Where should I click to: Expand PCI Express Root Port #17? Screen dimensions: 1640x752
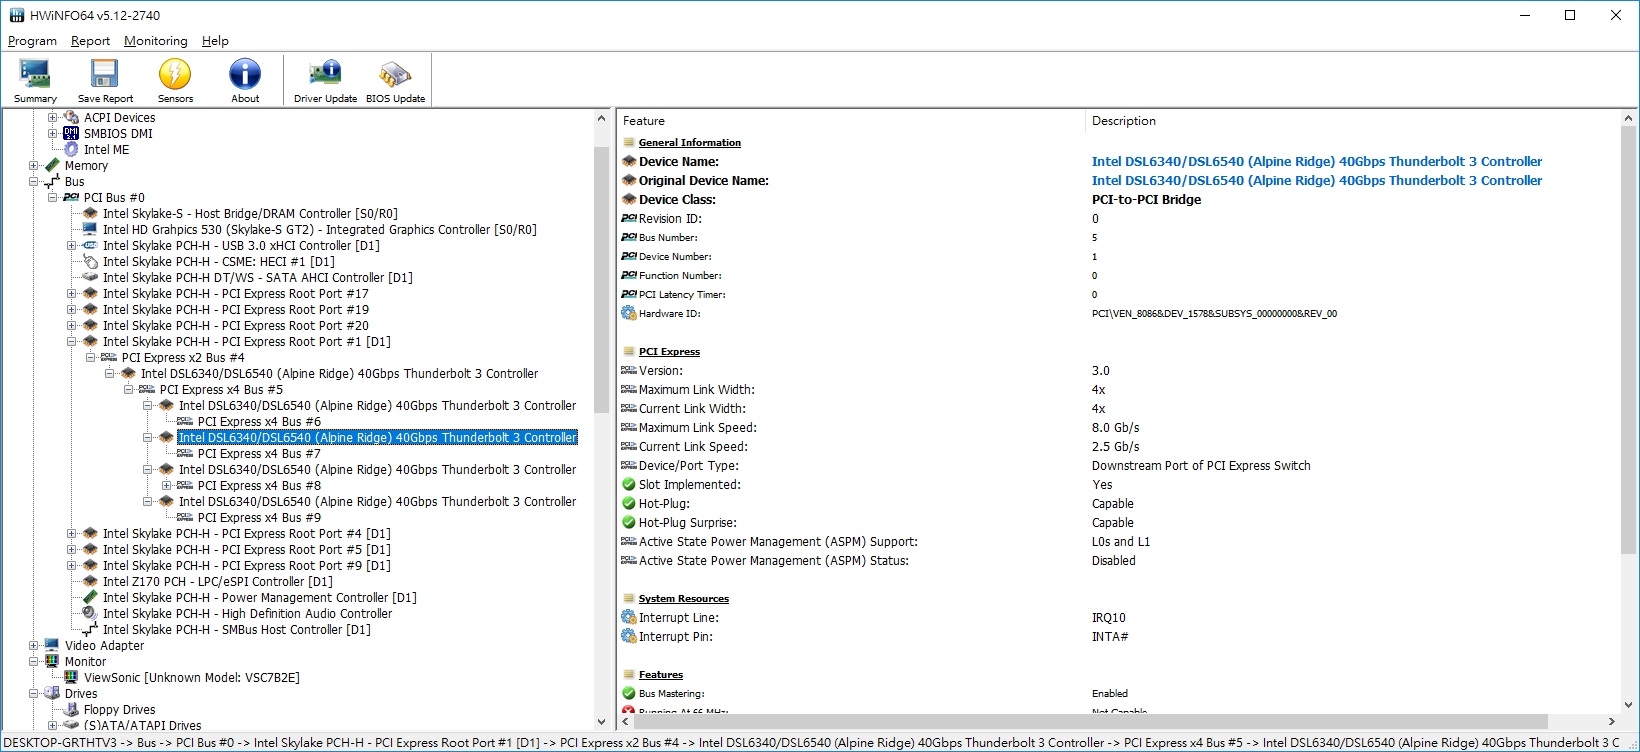coord(71,294)
